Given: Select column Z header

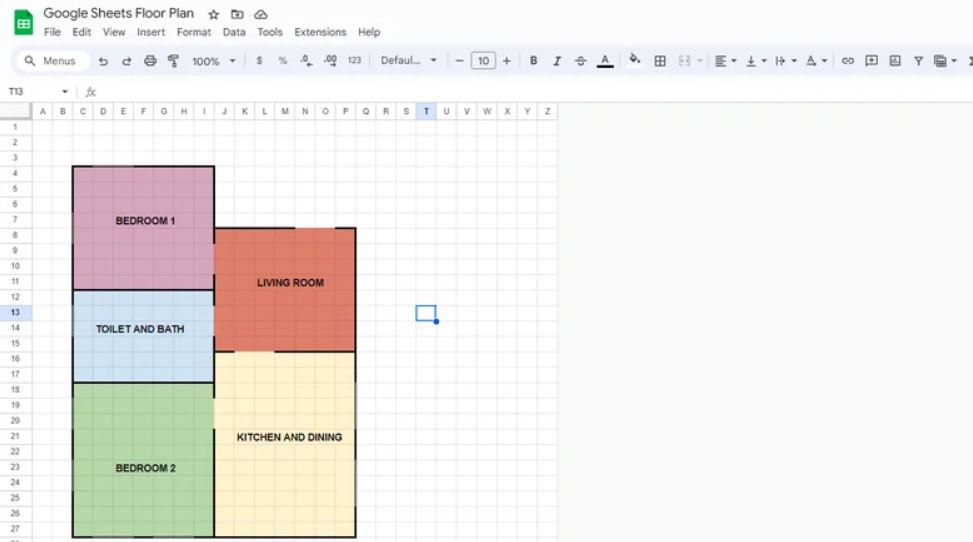Looking at the screenshot, I should click(547, 111).
